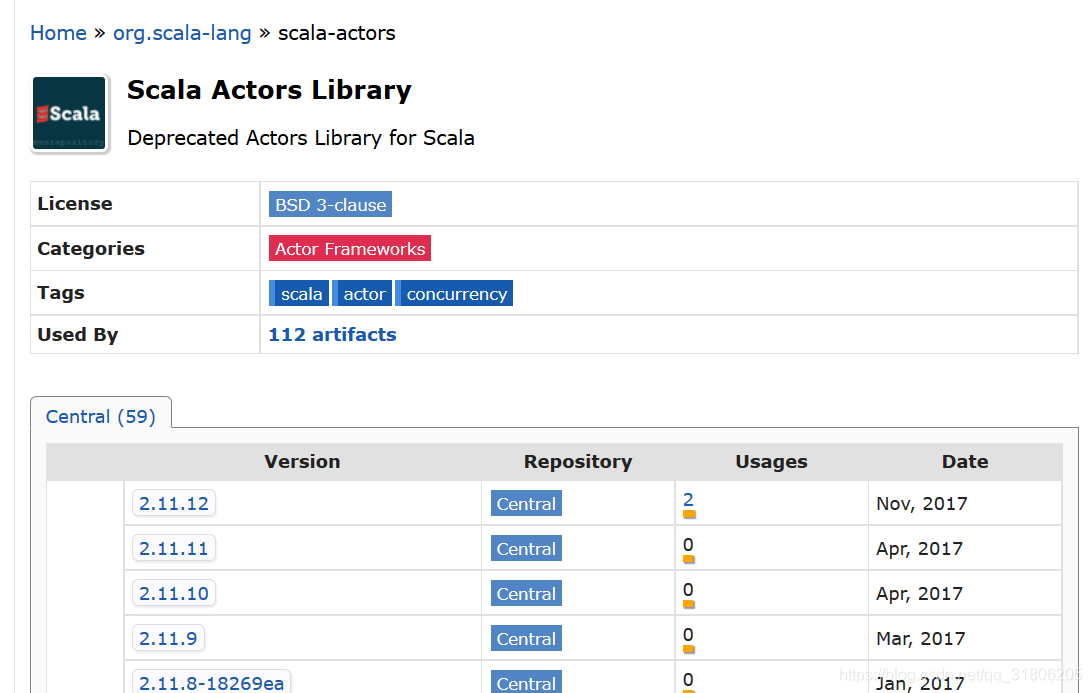Switch to Central (59) tab
Screen dimensions: 1092x693
(101, 416)
